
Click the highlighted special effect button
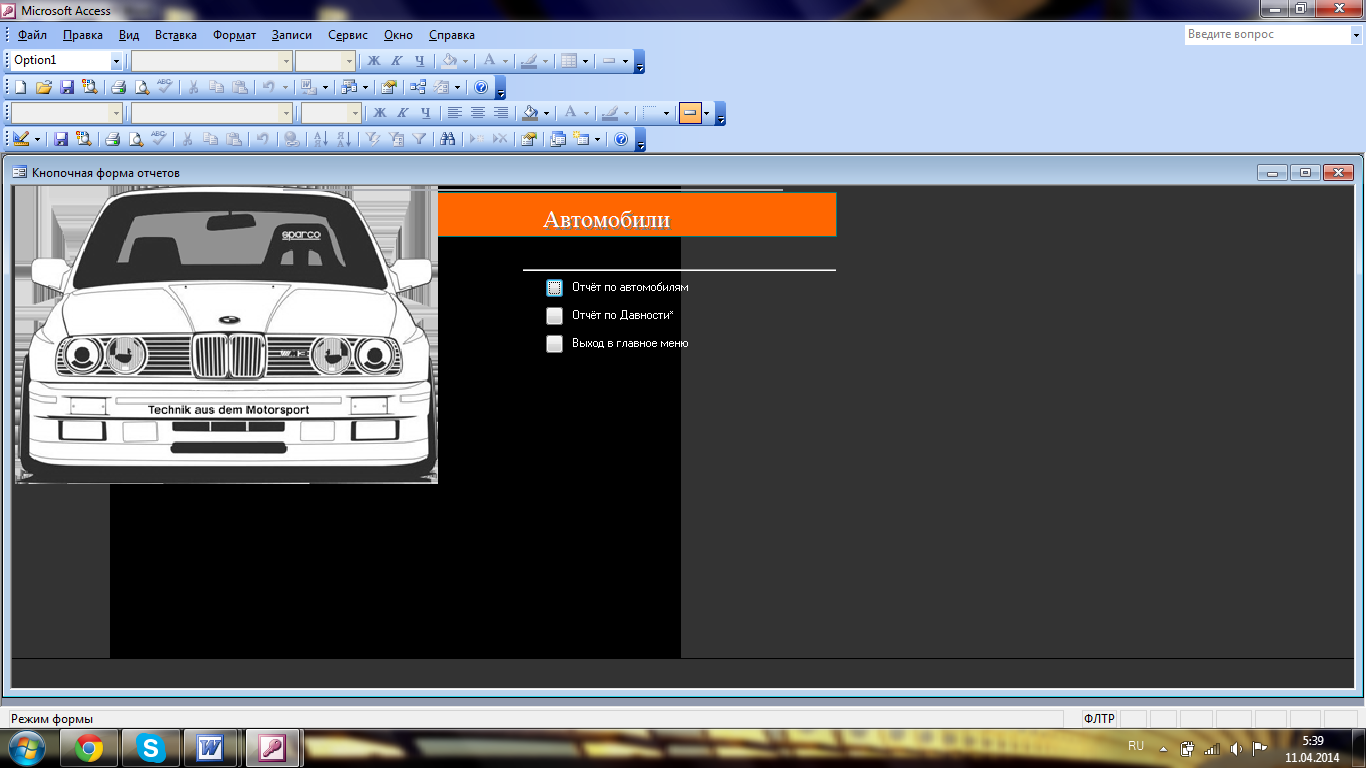click(690, 113)
